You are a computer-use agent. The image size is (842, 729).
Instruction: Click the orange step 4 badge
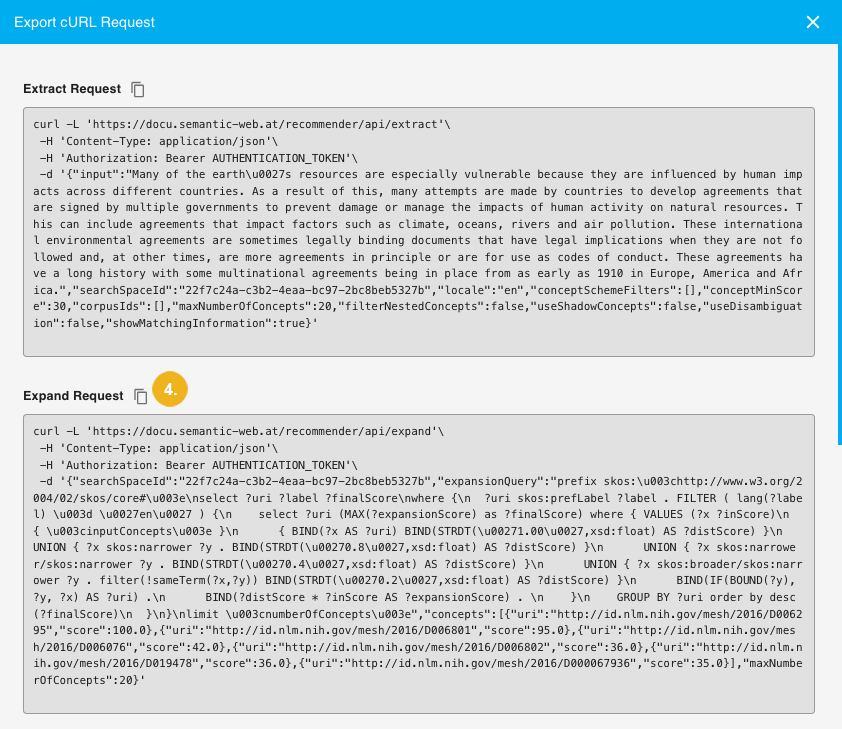(170, 391)
